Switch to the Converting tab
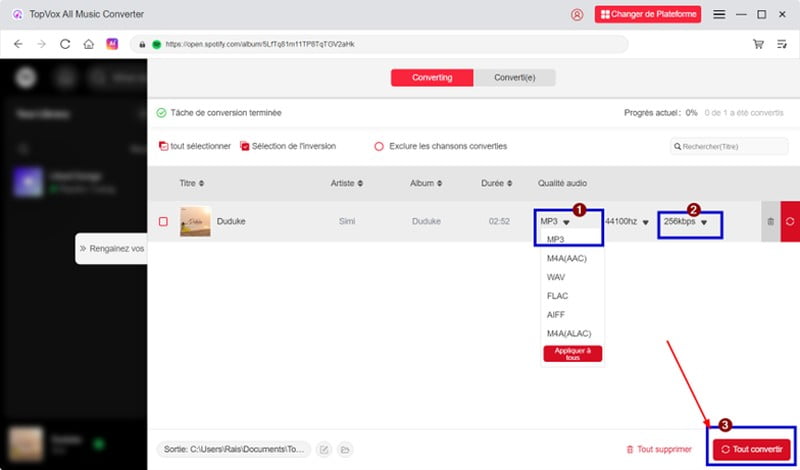This screenshot has height=470, width=800. pos(432,78)
